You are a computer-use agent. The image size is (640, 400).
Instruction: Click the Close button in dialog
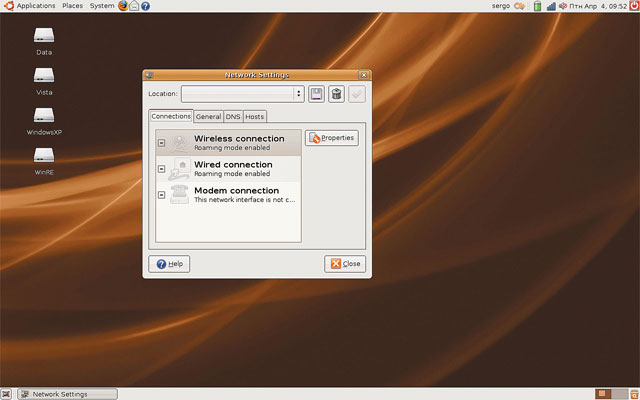pyautogui.click(x=345, y=264)
